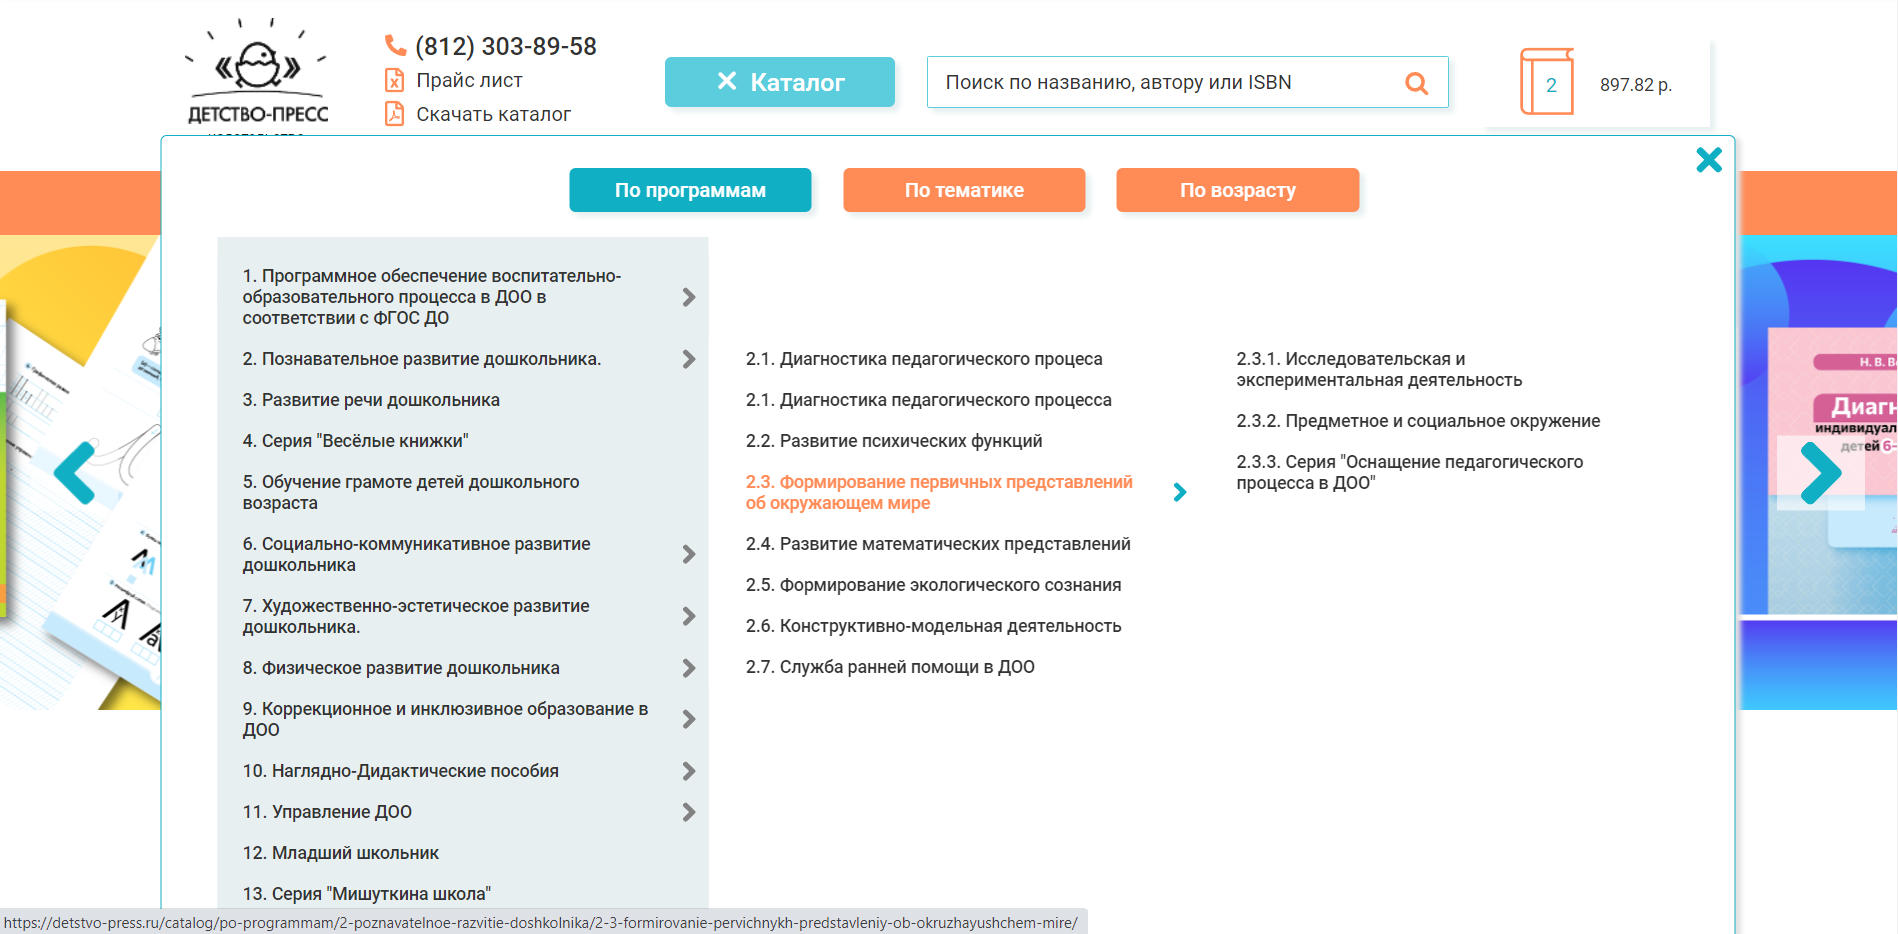
Task: Open 2.5 Формирование экологического сознания
Action: point(933,584)
